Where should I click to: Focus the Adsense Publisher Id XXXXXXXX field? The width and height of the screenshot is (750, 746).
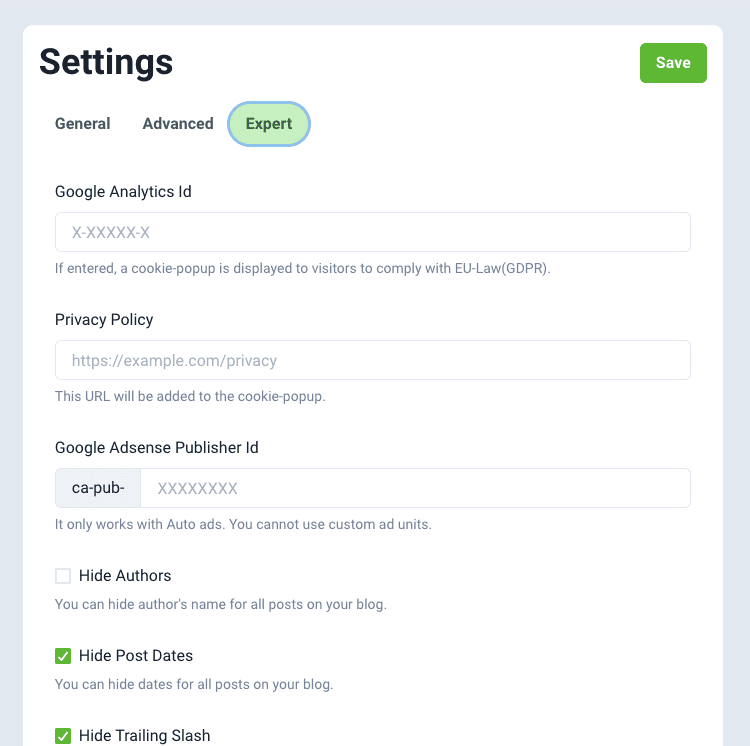415,488
